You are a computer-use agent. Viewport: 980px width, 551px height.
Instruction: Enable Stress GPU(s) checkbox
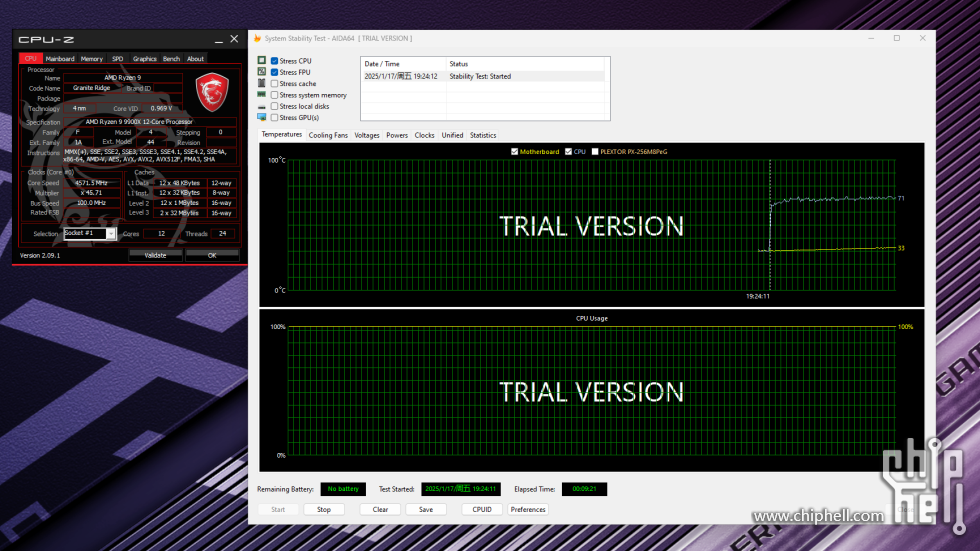(x=274, y=117)
